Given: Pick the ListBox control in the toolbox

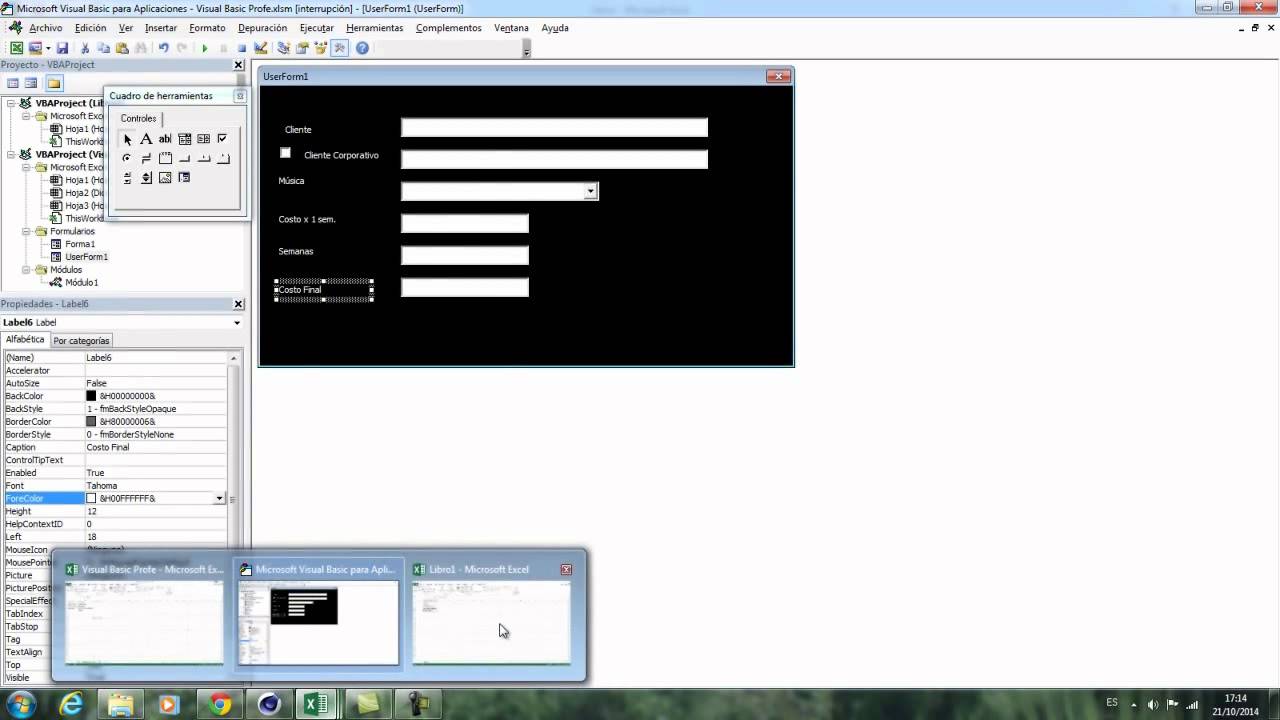Looking at the screenshot, I should tap(204, 139).
